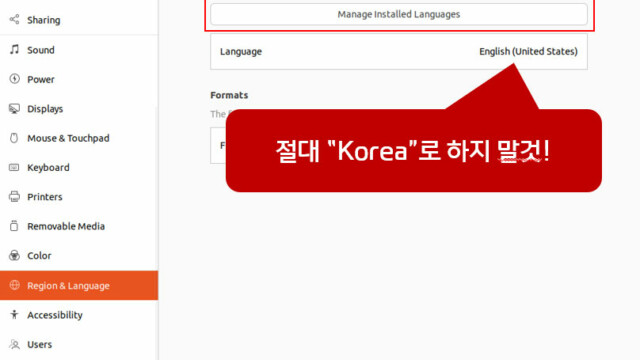Select English (United States) language value
Screen dimensions: 640x360
coord(528,51)
